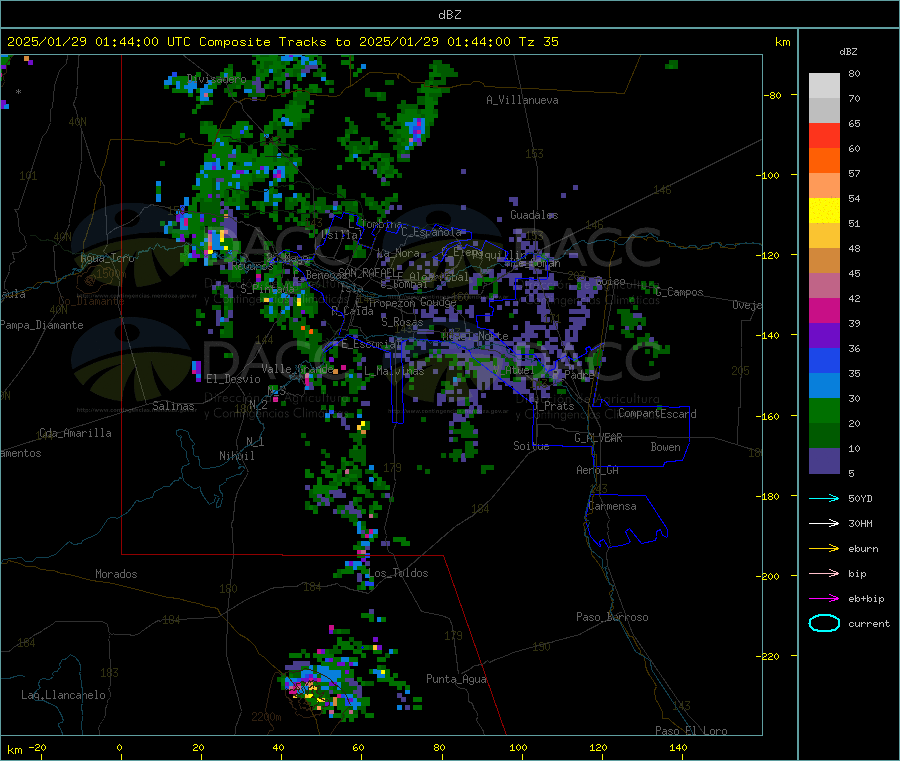Click the L_Malvinas map label
The width and height of the screenshot is (900, 761).
(x=394, y=371)
